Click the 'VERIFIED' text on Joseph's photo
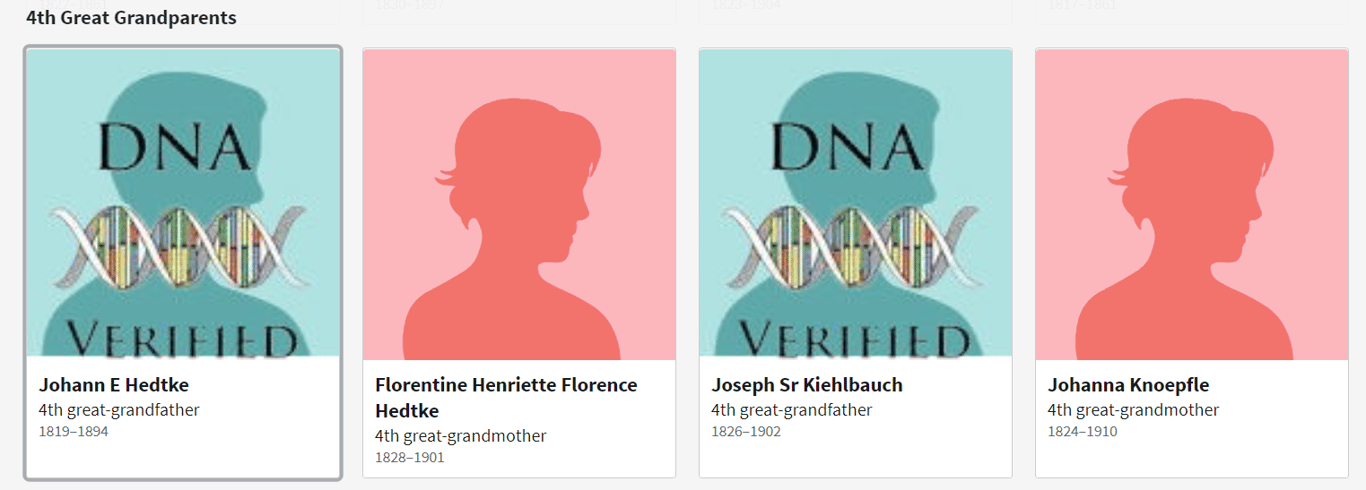The height and width of the screenshot is (490, 1366). [x=855, y=340]
